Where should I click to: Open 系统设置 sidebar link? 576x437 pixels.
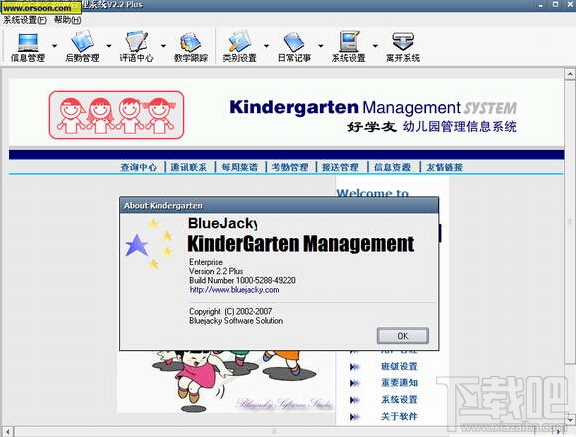399,400
